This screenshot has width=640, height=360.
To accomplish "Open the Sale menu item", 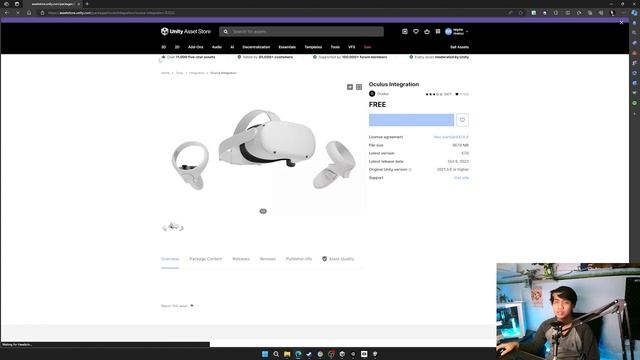I will (367, 47).
